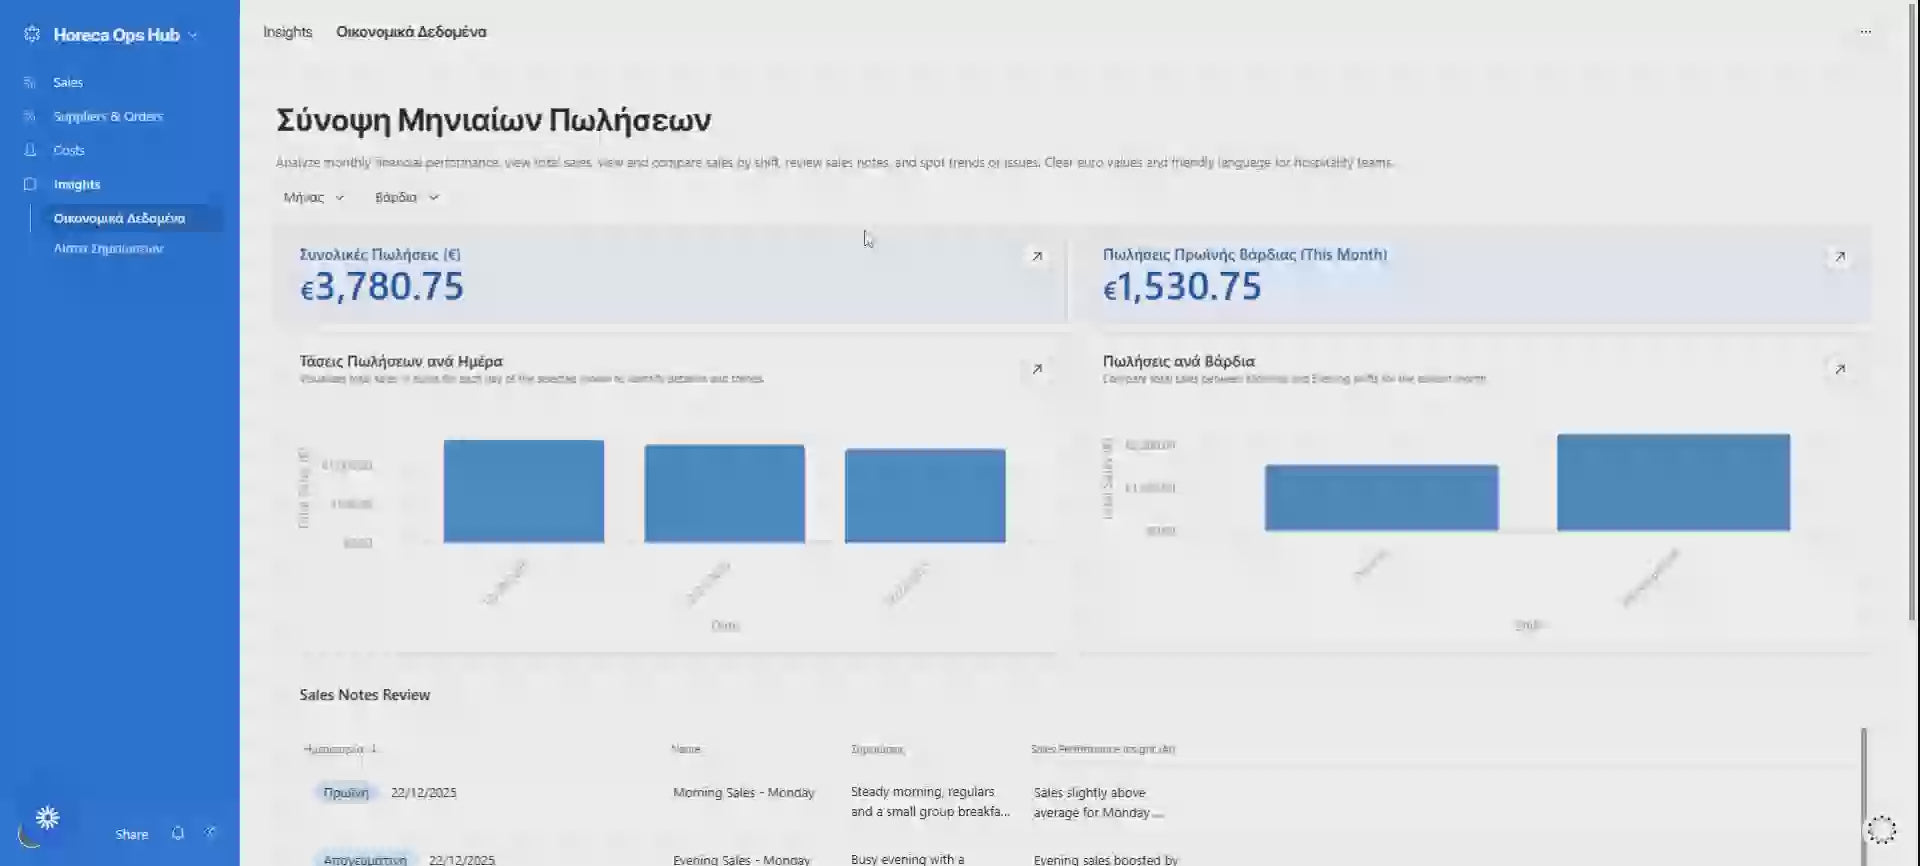
Task: Open the second sub-item under Οικονομικά Δεδομένα
Action: tap(108, 249)
